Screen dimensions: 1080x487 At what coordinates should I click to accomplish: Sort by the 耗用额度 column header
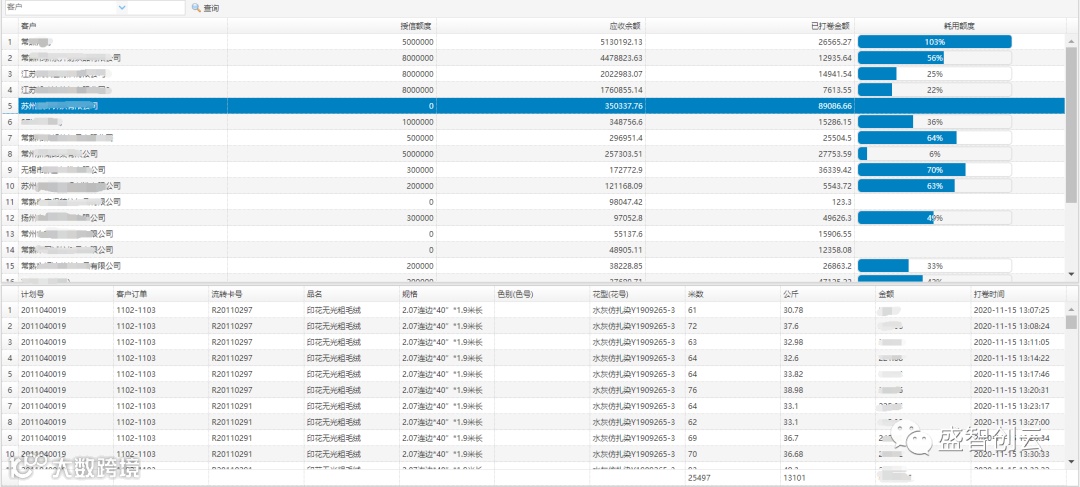click(x=959, y=25)
